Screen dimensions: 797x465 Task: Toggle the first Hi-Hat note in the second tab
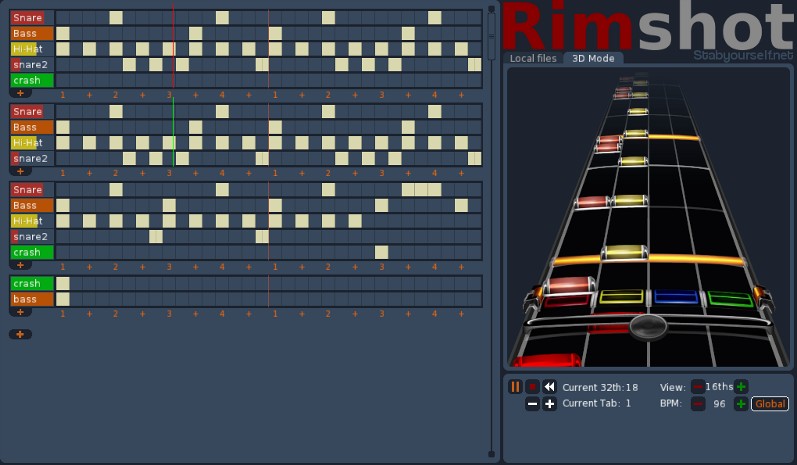coord(63,143)
